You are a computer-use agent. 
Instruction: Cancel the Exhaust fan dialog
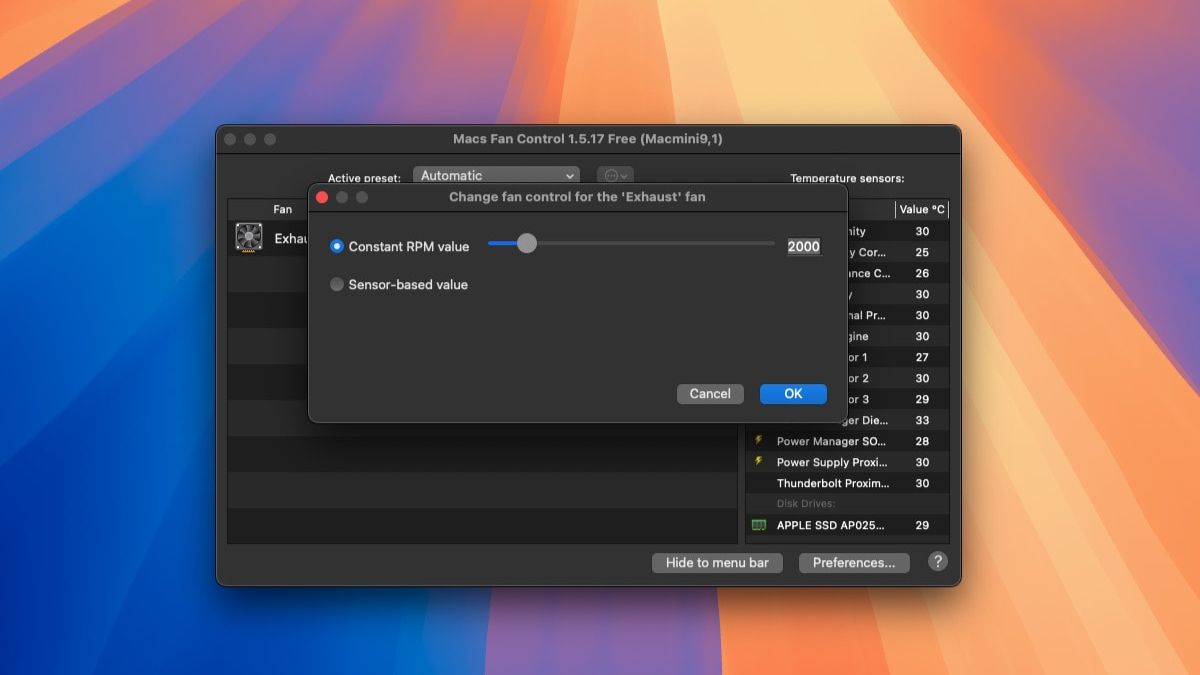tap(710, 393)
